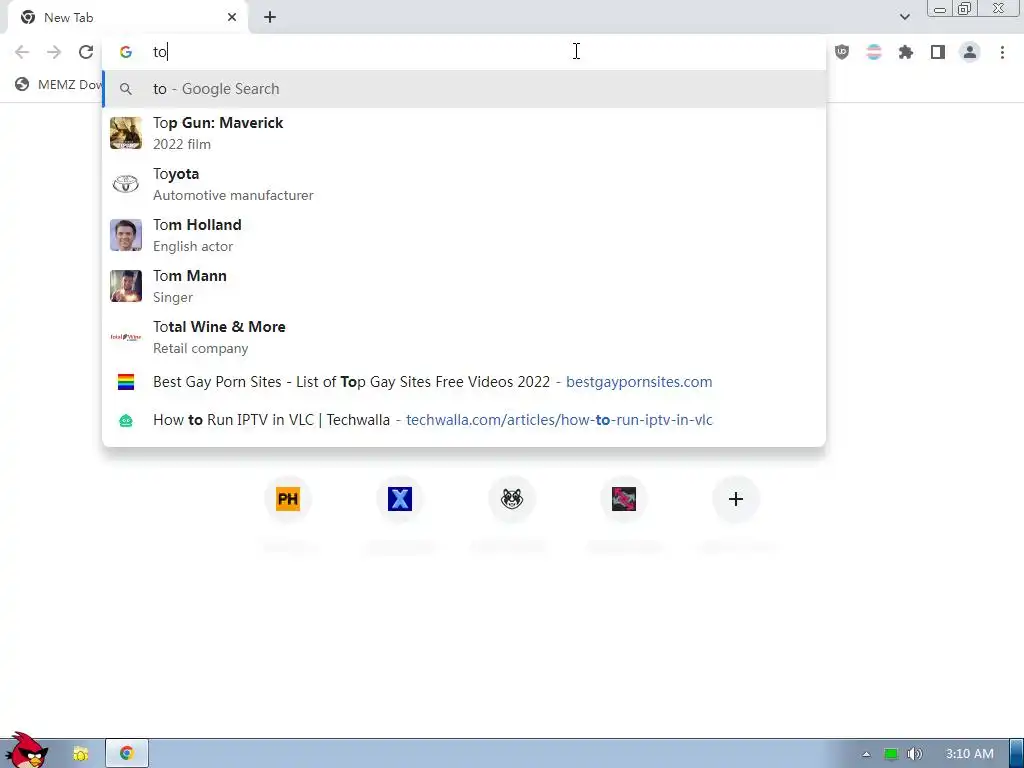Add a shortcut with the plus tile

coord(736,499)
